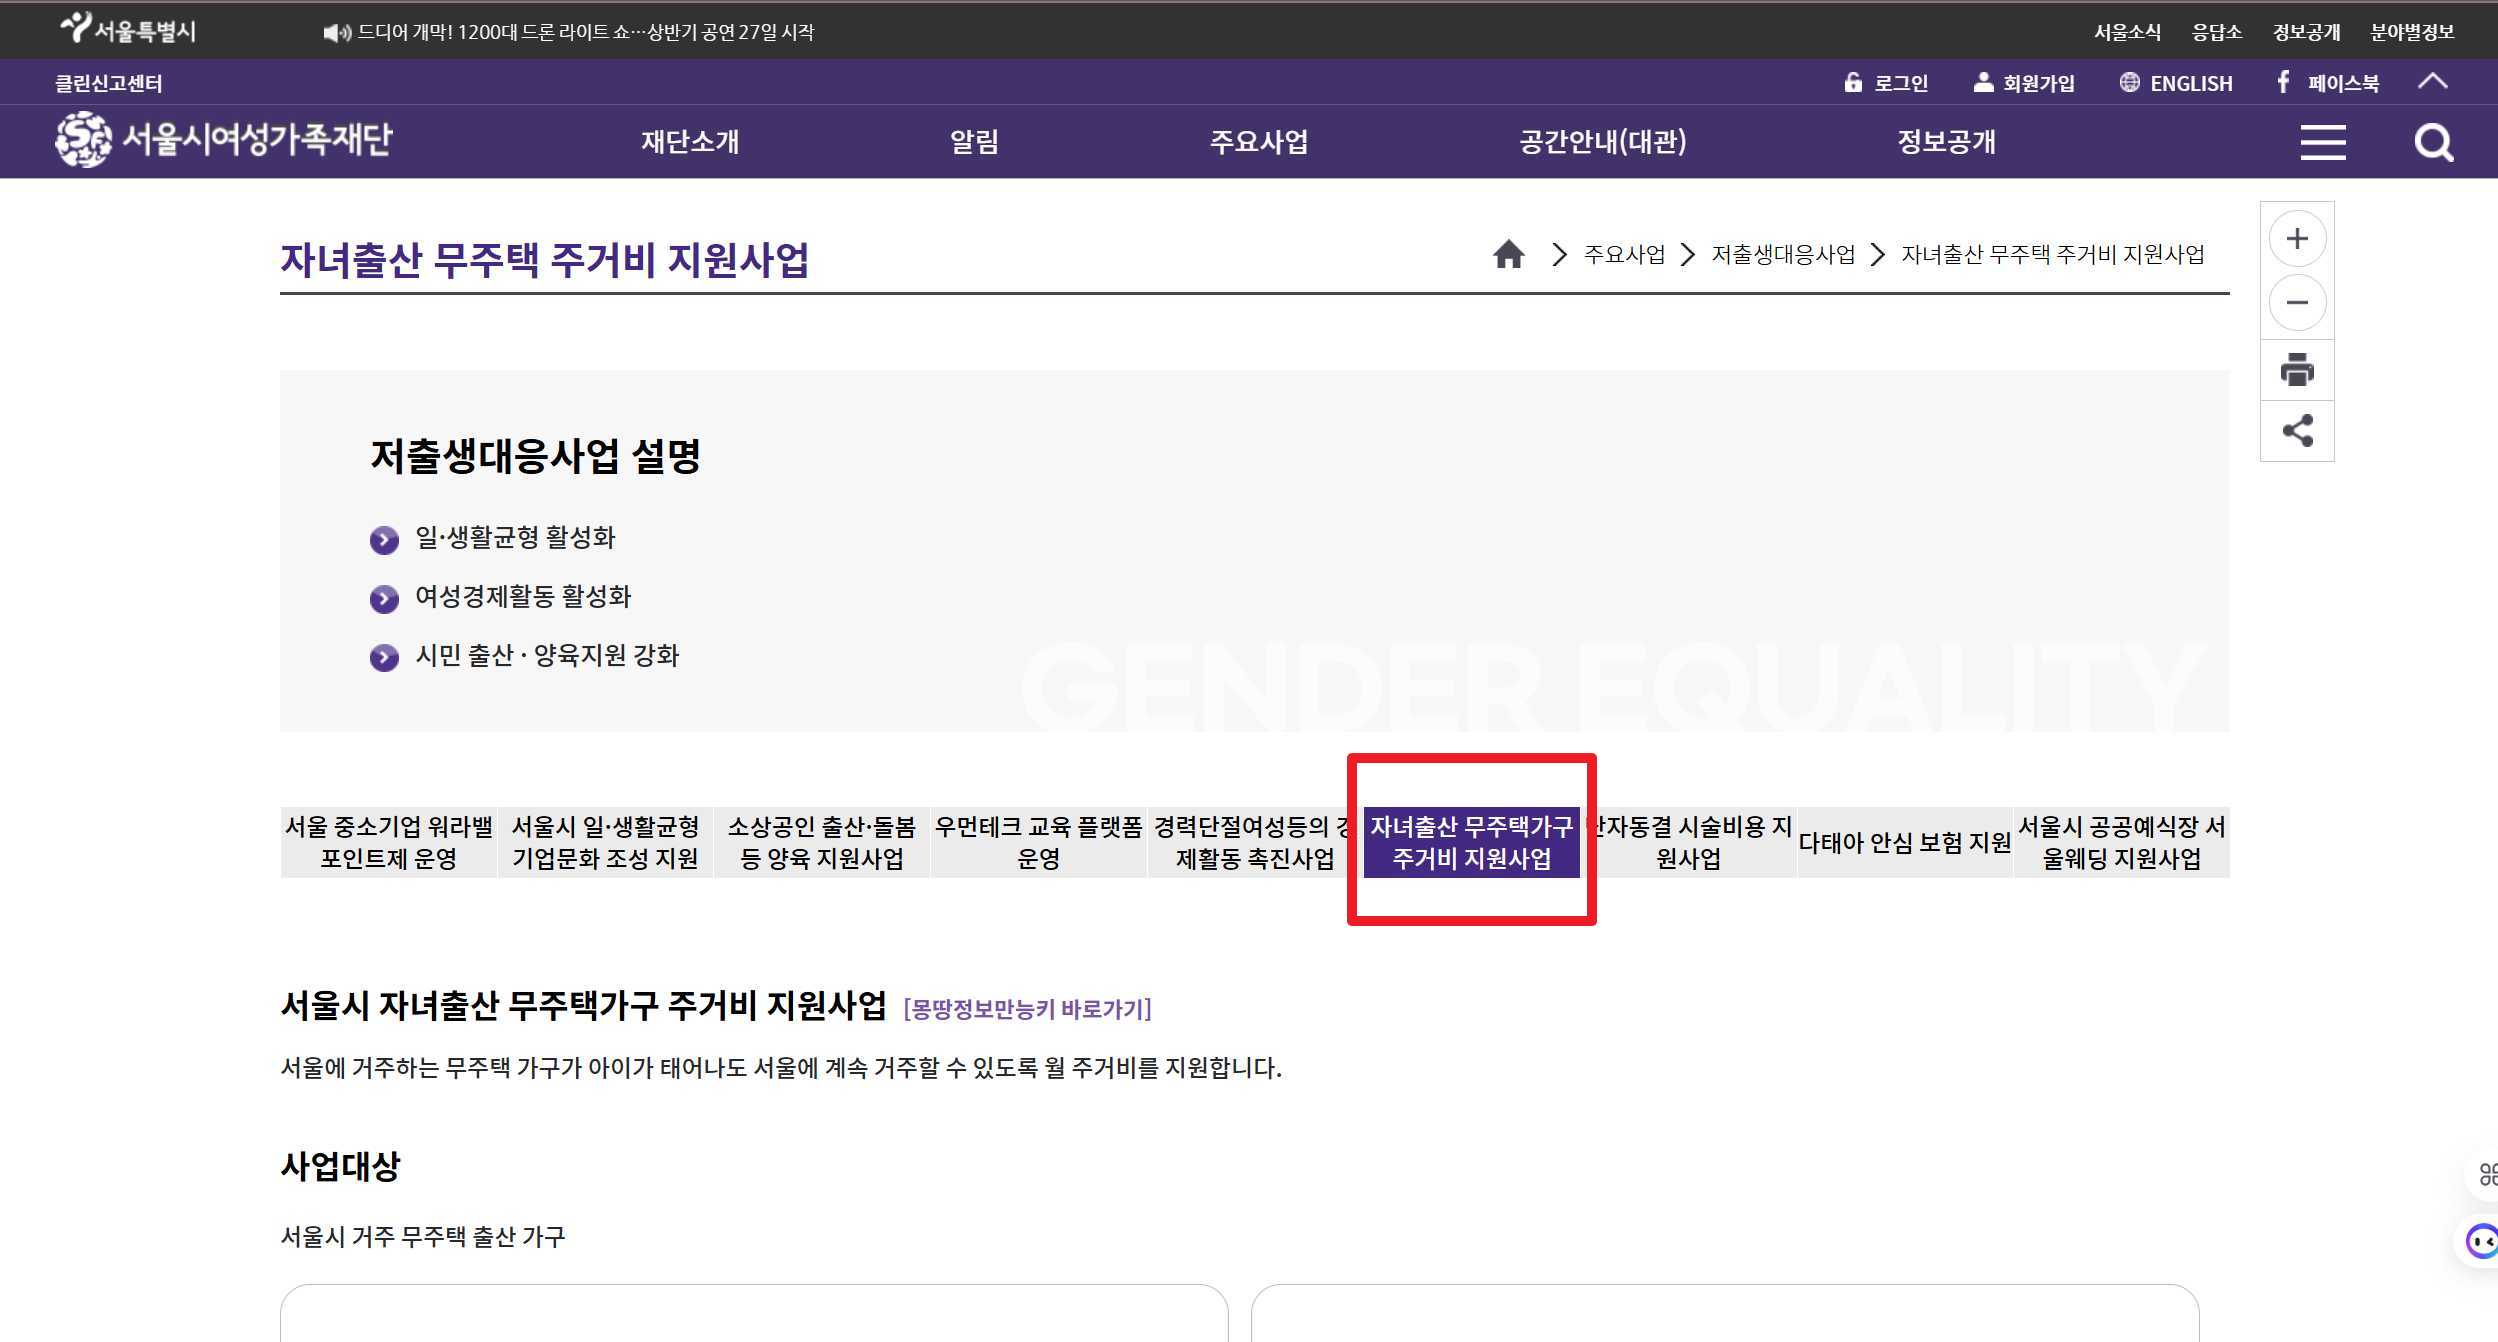Click the zoom out minus icon
Viewport: 2498px width, 1342px height.
[x=2297, y=302]
